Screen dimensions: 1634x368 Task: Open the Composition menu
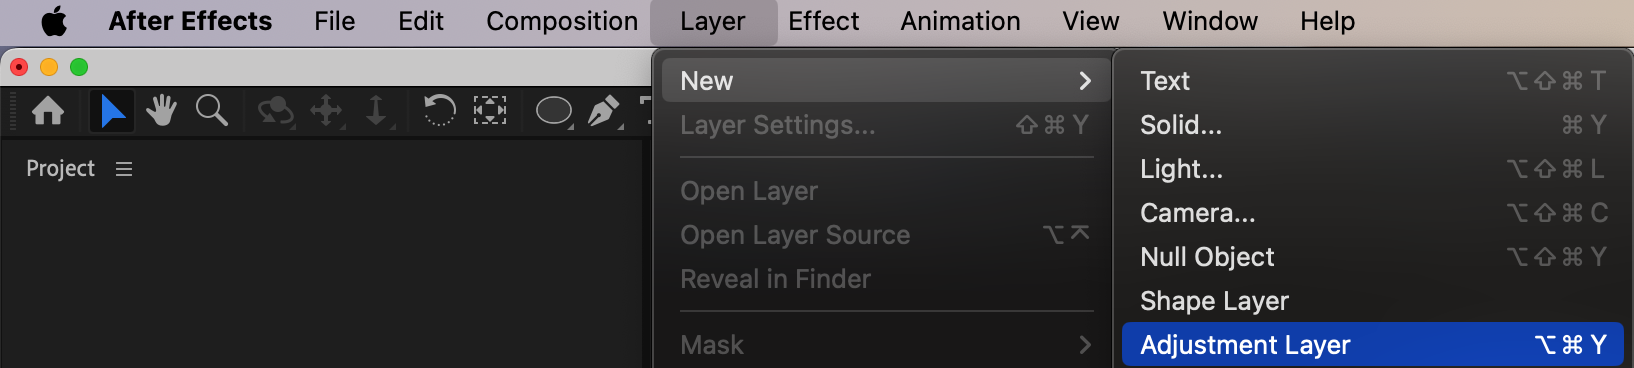[562, 21]
